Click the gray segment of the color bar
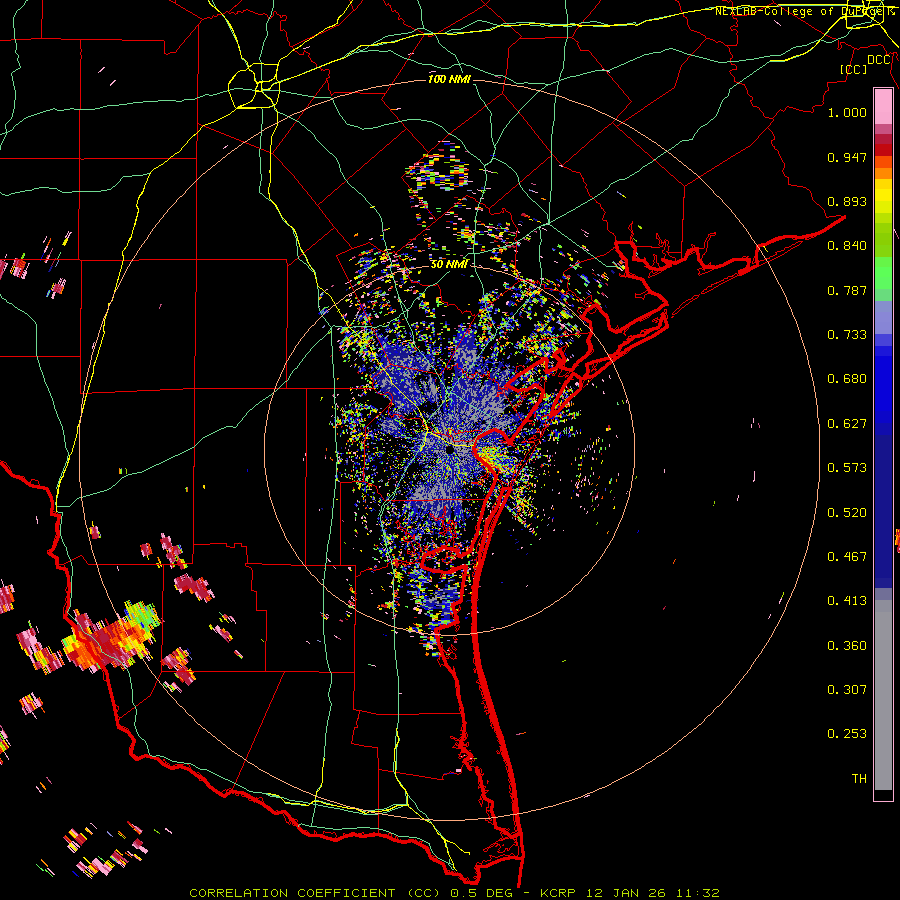Viewport: 900px width, 900px height. coord(883,695)
